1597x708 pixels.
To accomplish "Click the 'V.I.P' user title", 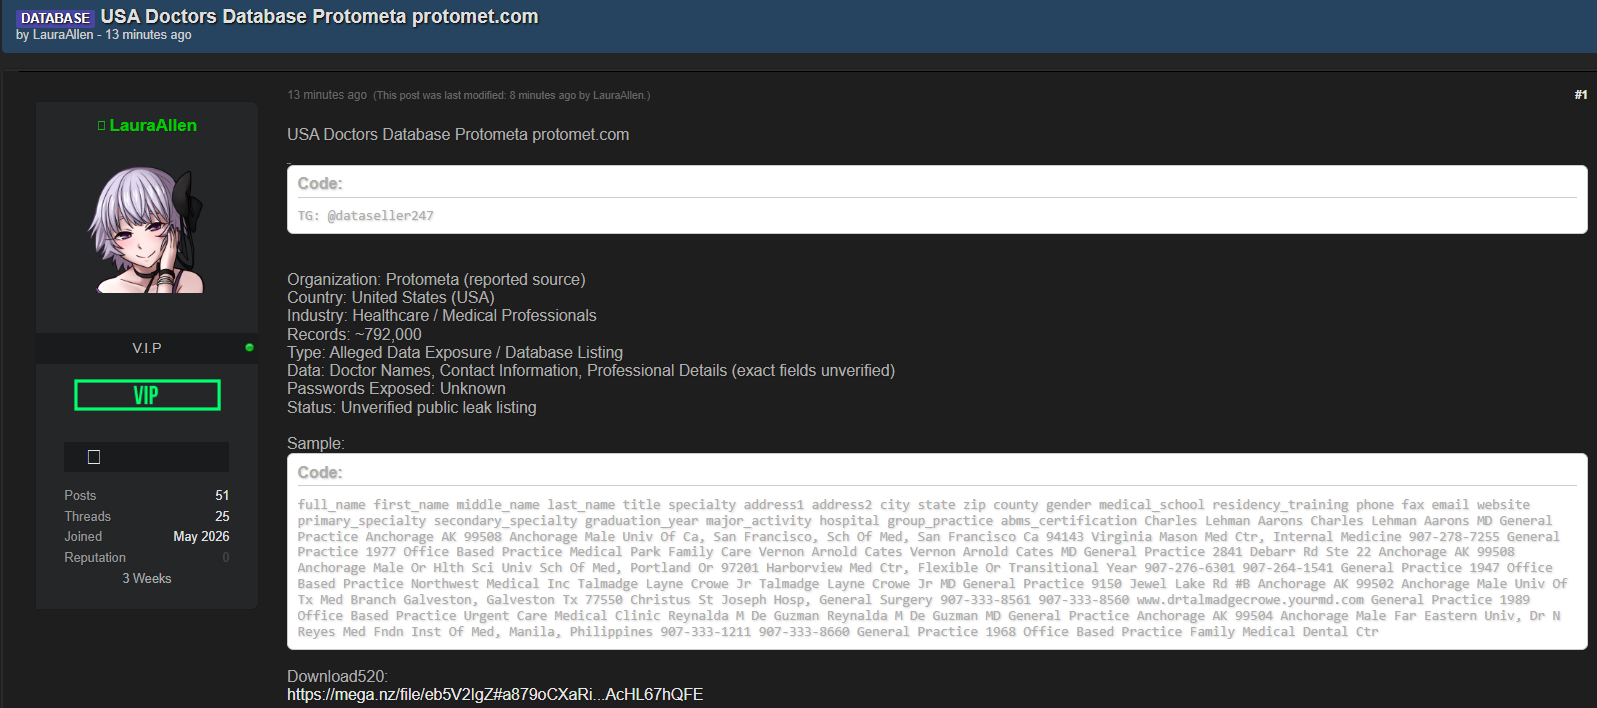I will tap(147, 348).
